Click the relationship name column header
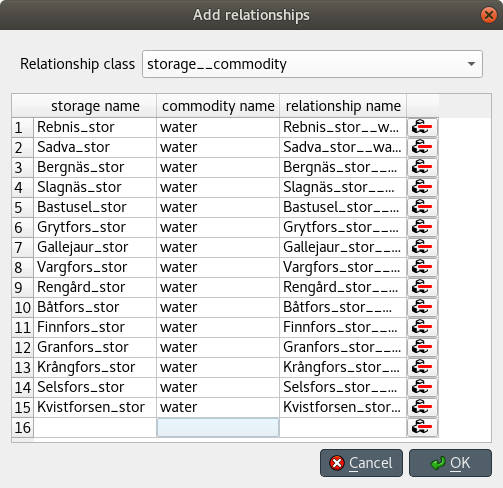This screenshot has width=503, height=488. pos(343,106)
